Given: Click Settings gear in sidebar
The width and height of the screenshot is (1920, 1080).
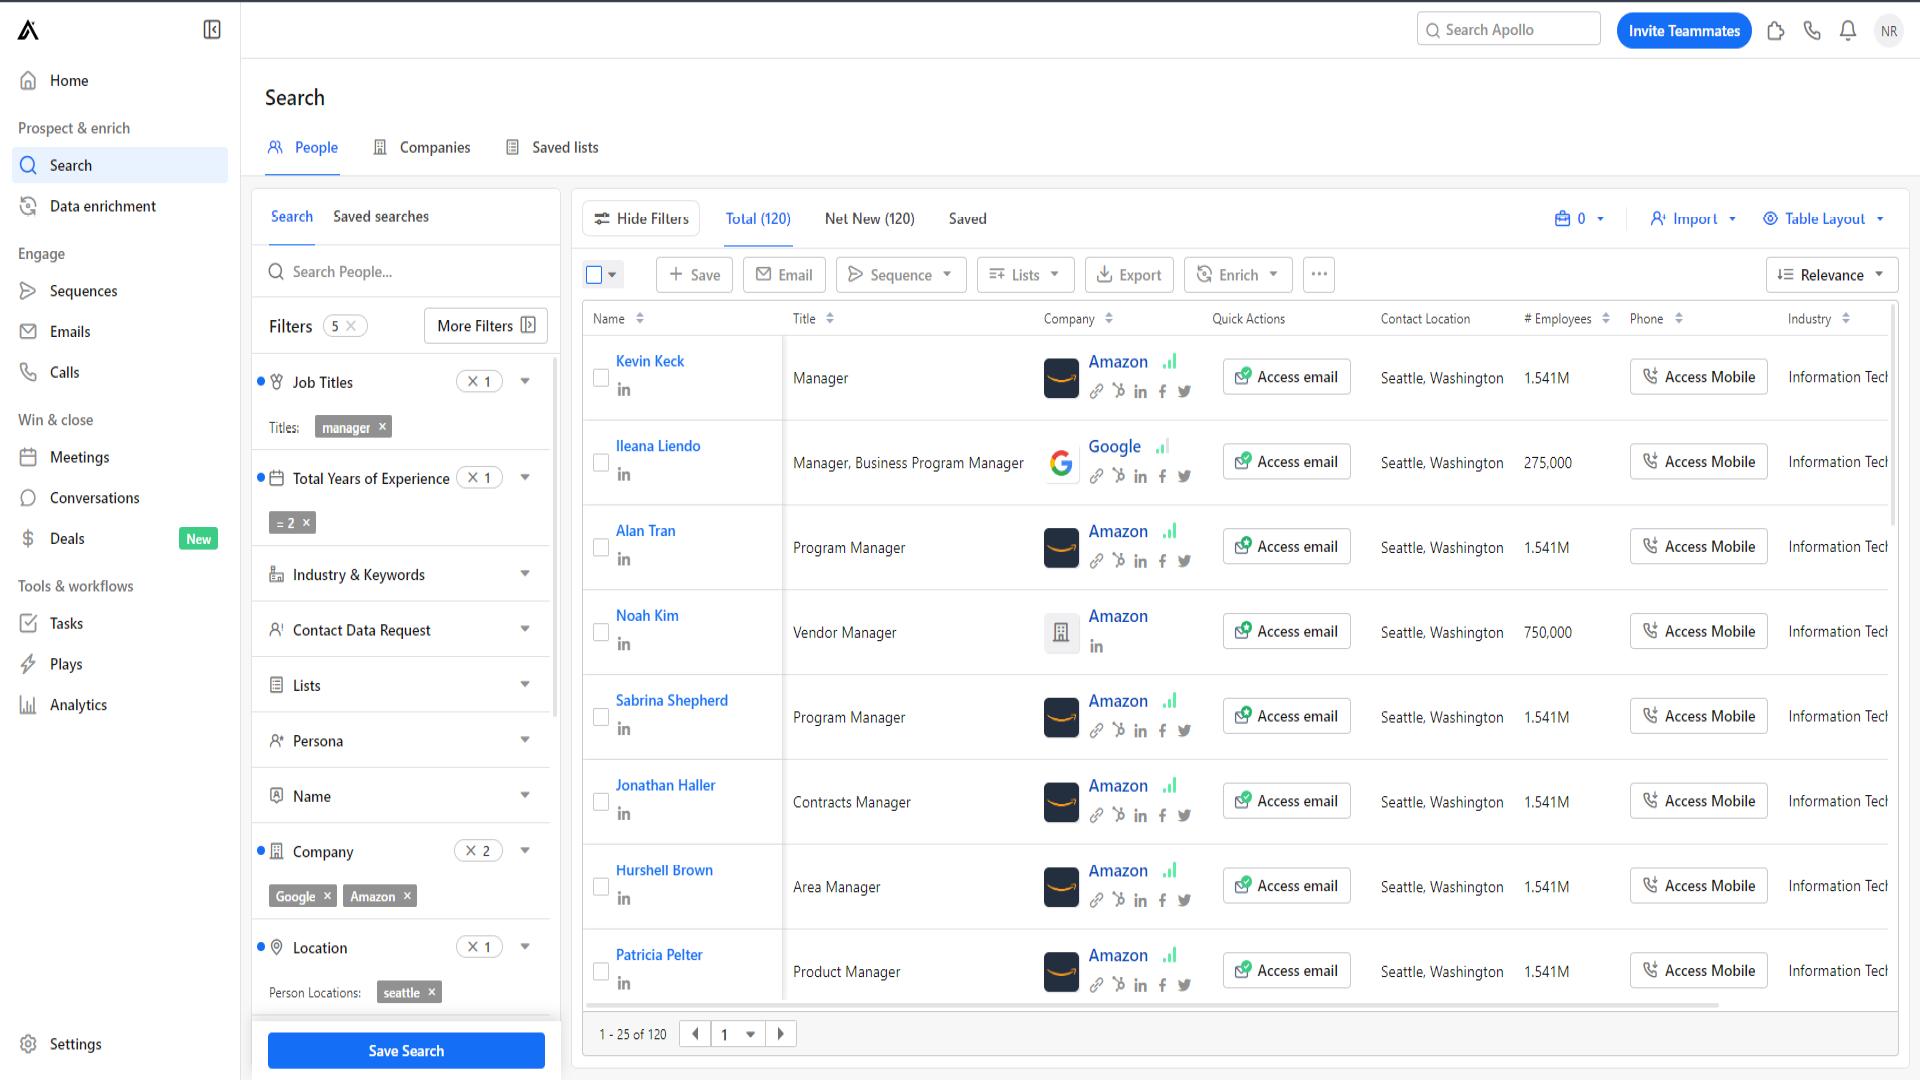Looking at the screenshot, I should point(28,1044).
